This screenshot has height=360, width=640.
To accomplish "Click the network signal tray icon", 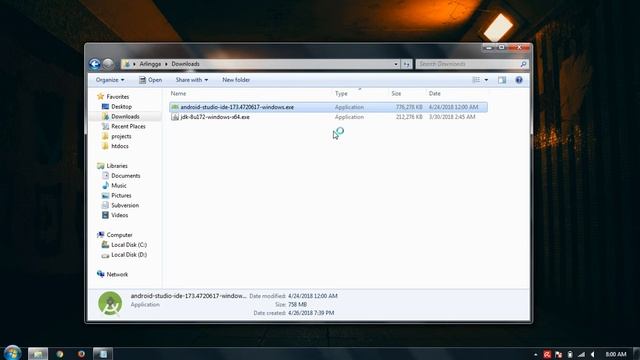I will point(582,354).
